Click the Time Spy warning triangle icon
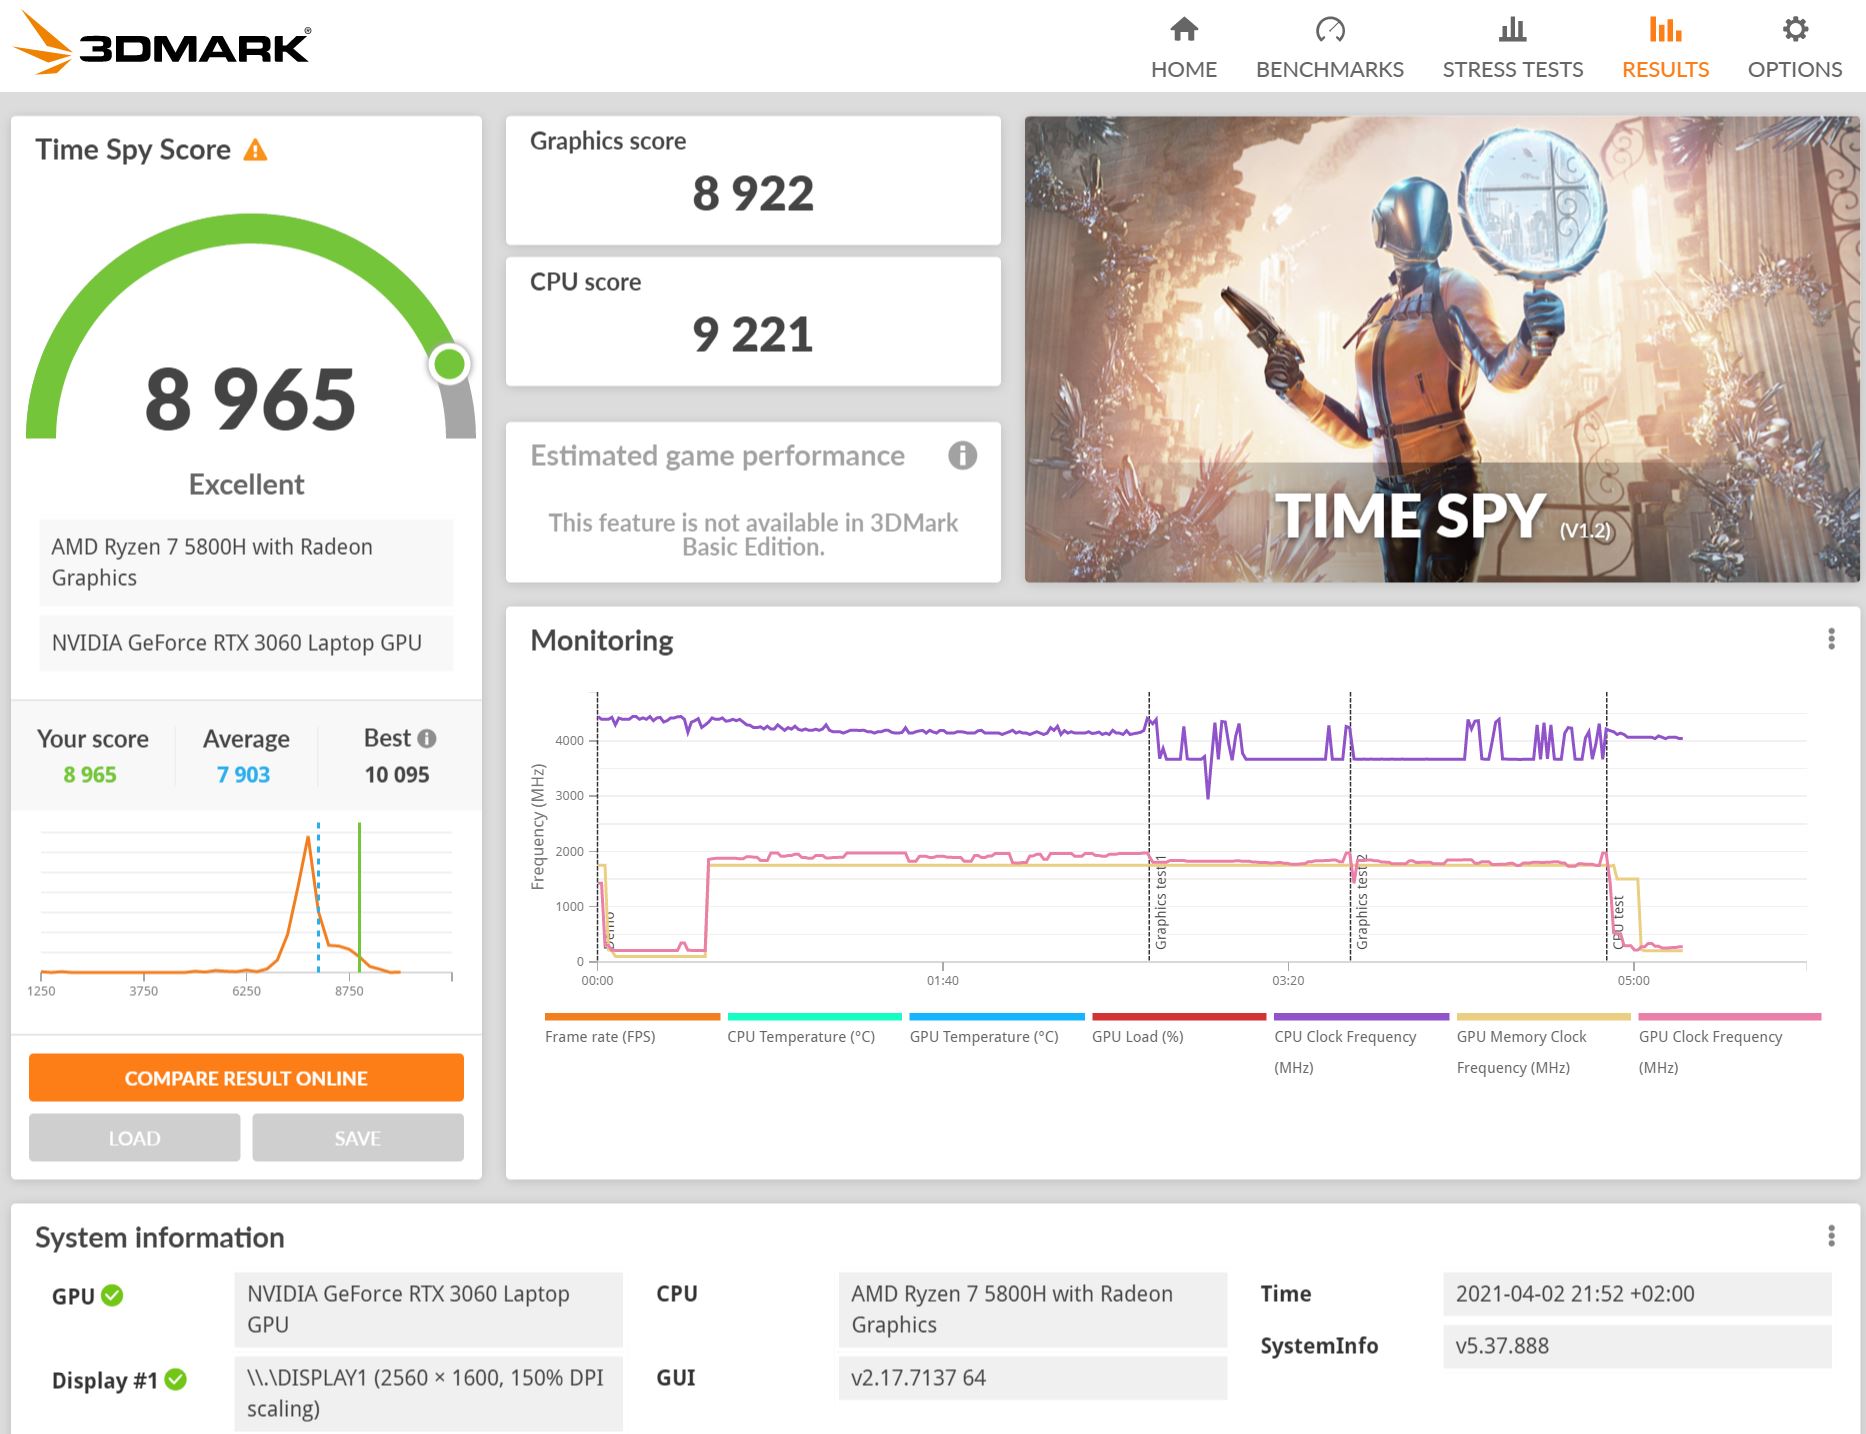This screenshot has height=1434, width=1866. [256, 150]
